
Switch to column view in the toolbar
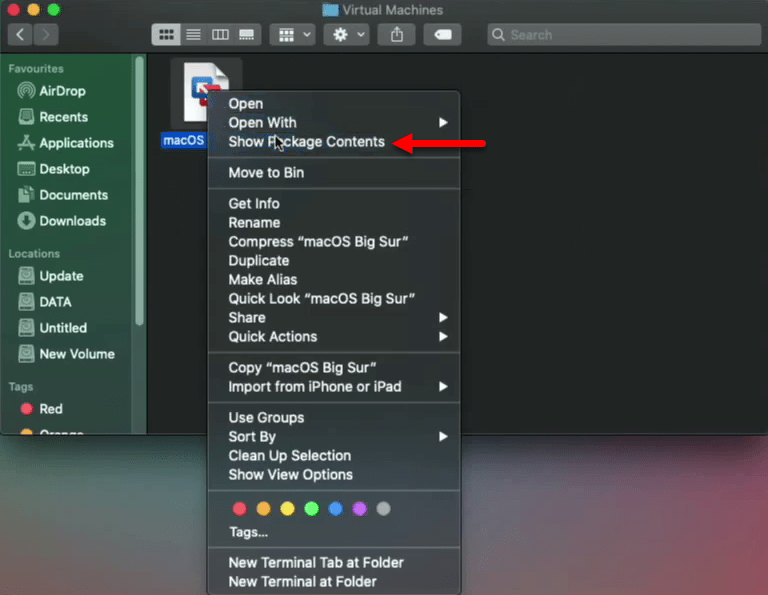(x=220, y=35)
